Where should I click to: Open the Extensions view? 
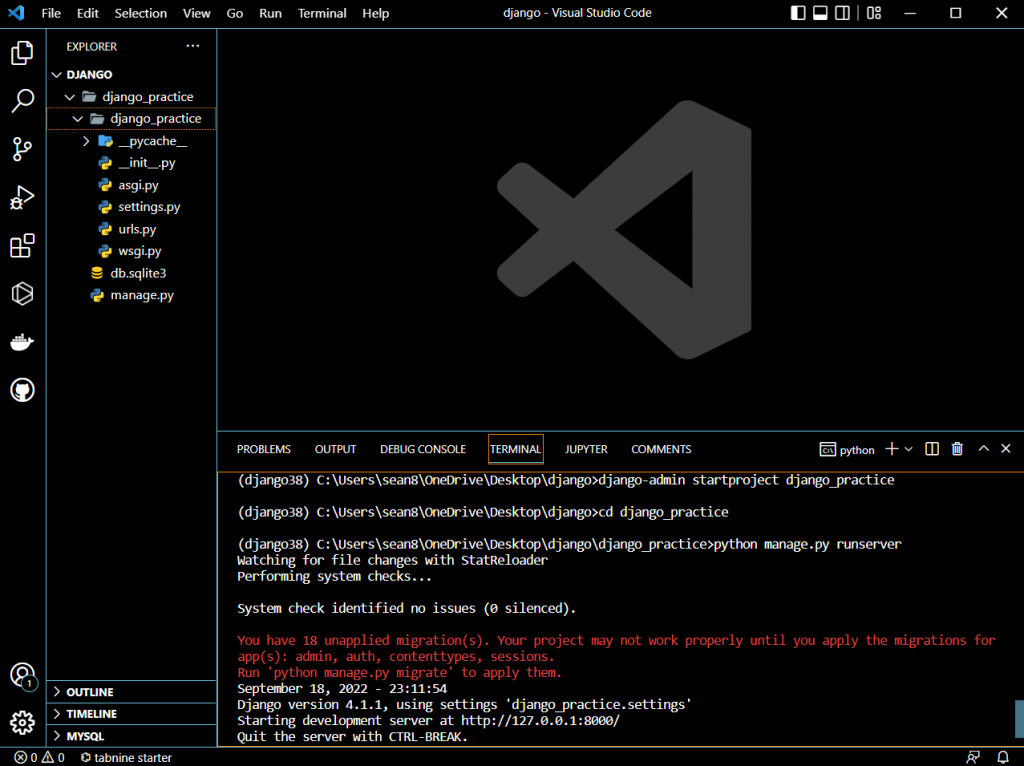[x=22, y=246]
